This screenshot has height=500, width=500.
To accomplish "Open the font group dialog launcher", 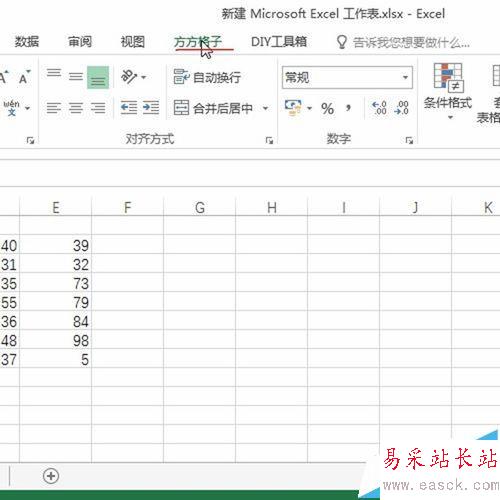I will [x=30, y=141].
